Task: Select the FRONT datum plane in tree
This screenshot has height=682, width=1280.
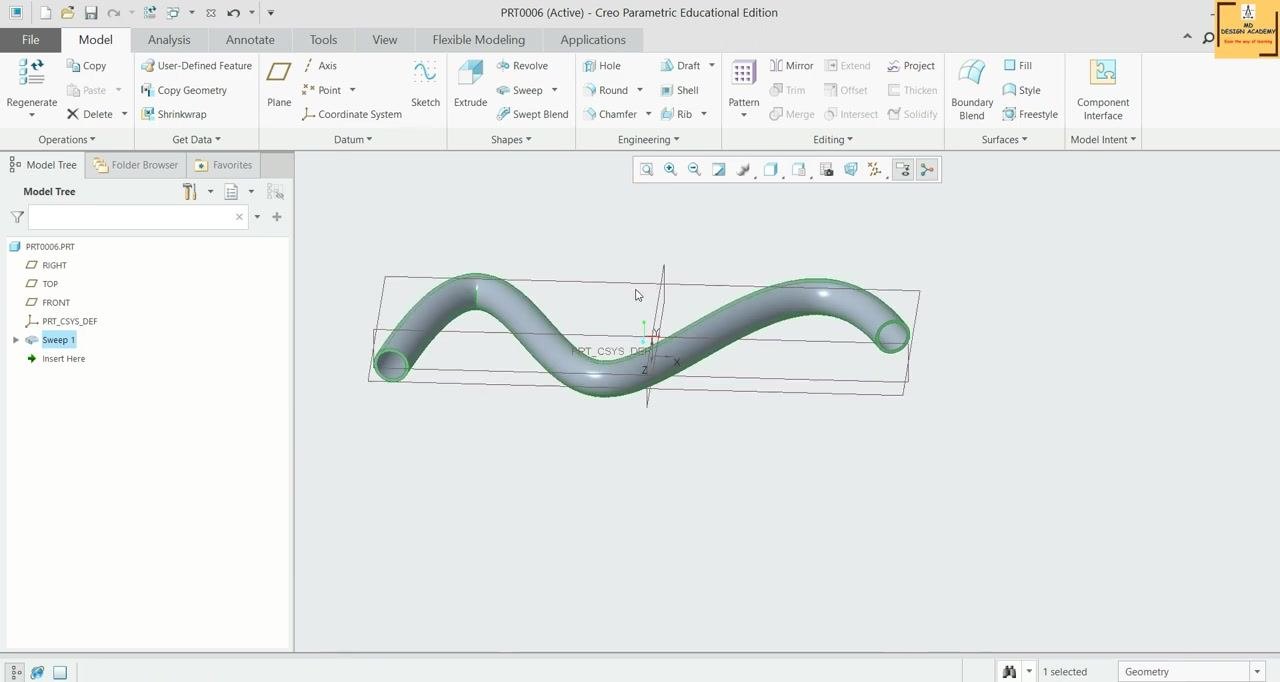Action: [56, 303]
